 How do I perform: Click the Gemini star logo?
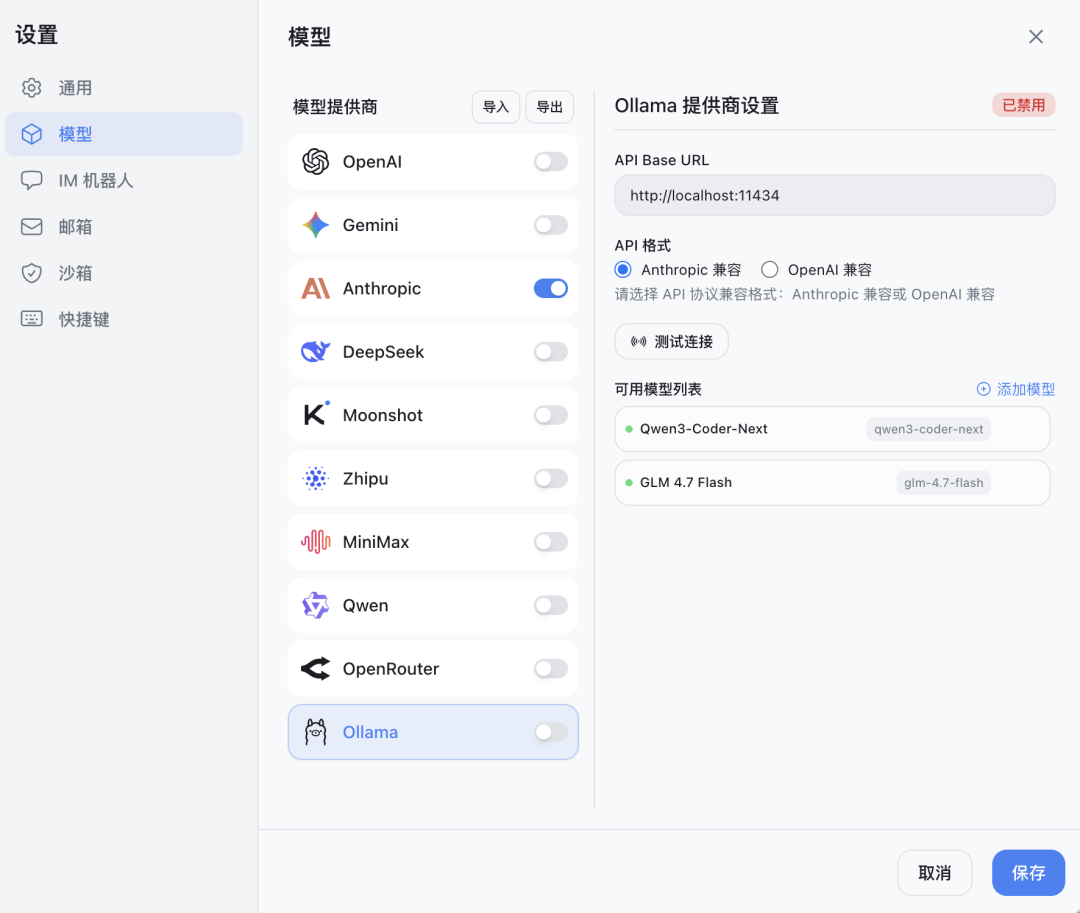point(315,225)
